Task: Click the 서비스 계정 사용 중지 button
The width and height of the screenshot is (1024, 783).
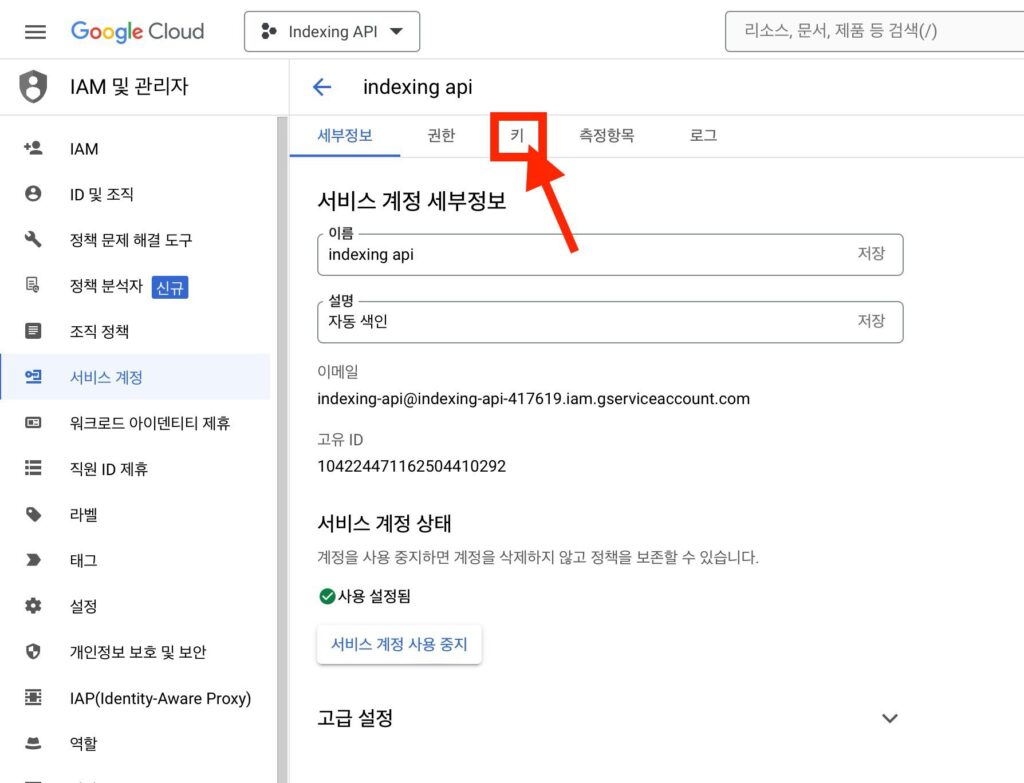Action: coord(399,644)
